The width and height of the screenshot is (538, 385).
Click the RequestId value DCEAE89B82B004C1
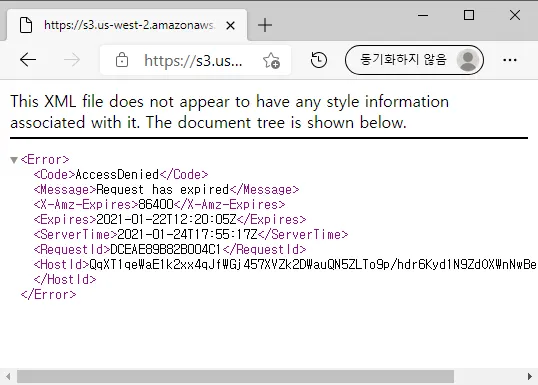[x=165, y=250]
